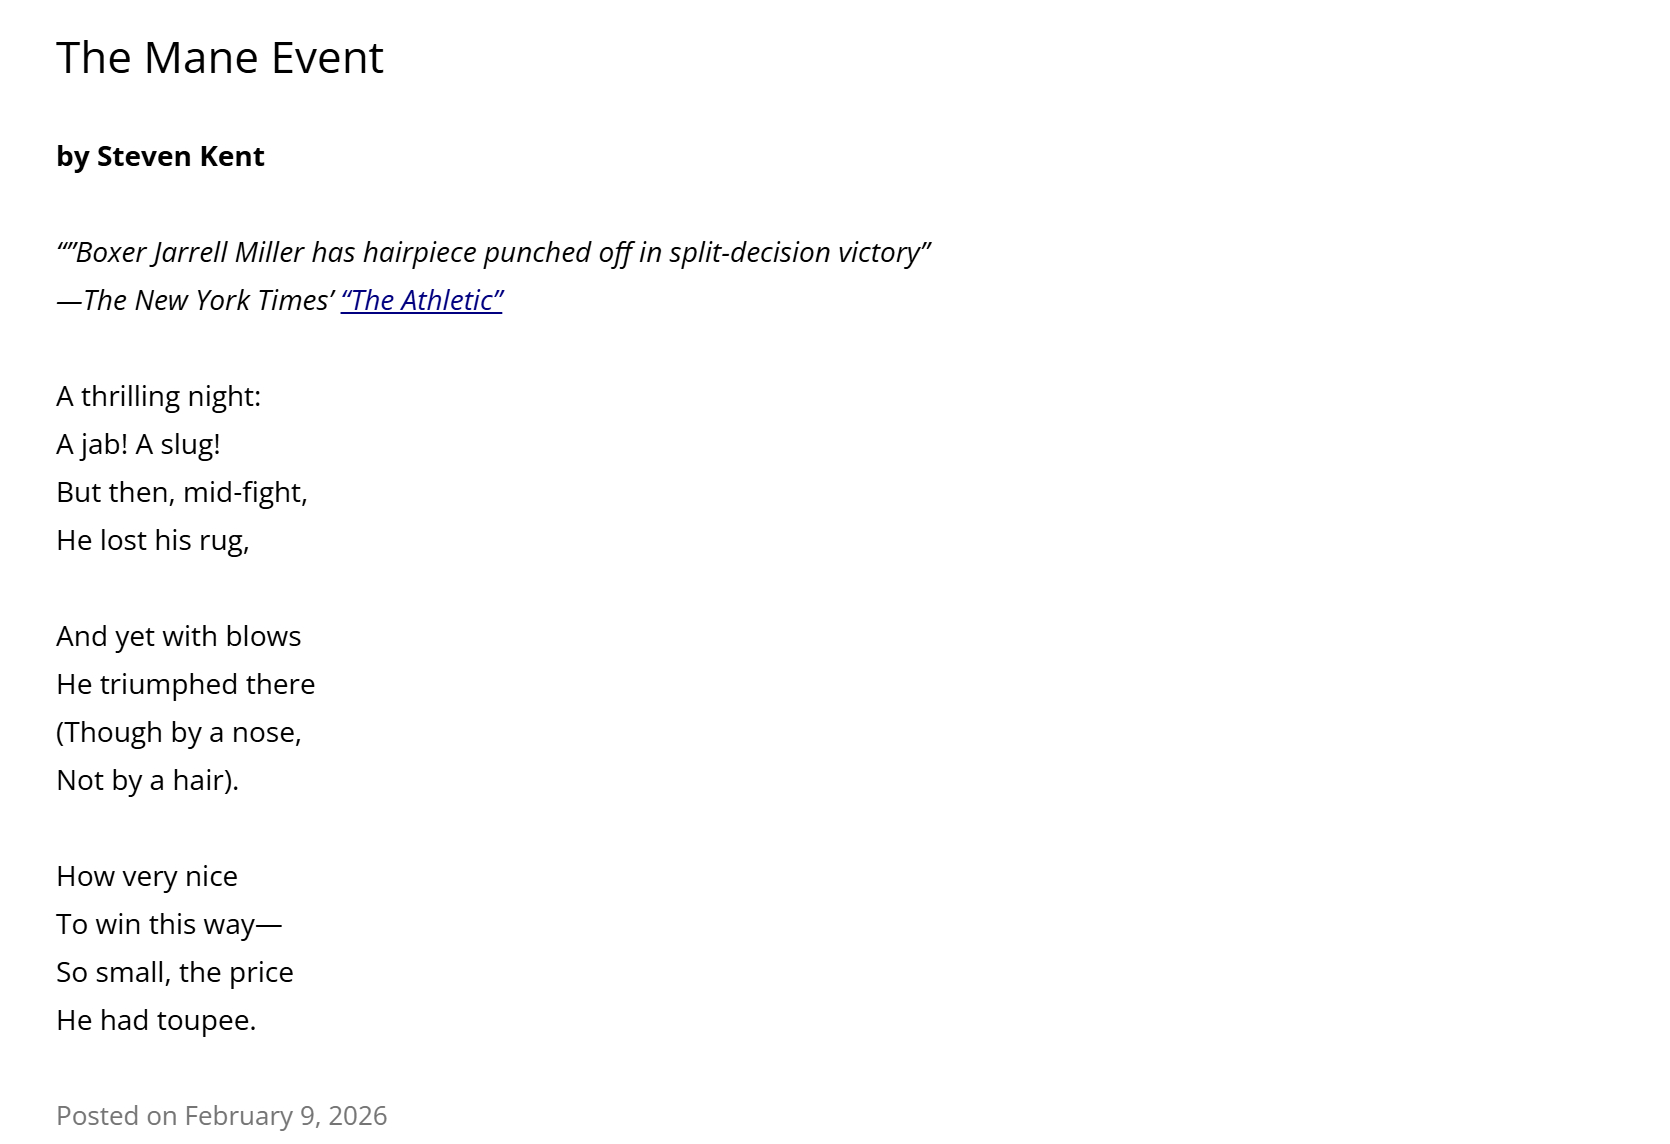The width and height of the screenshot is (1670, 1144).
Task: Click the line "He lost his rug,"
Action: click(x=152, y=540)
